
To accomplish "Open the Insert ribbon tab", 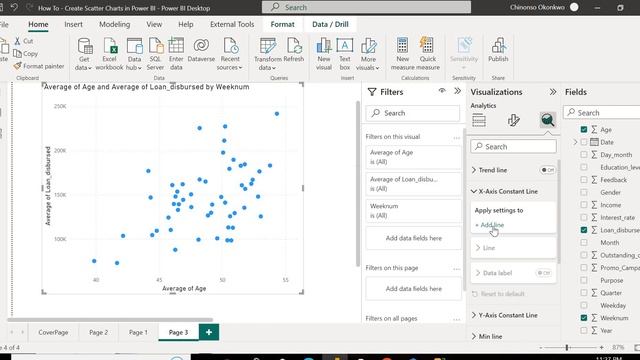I will [x=73, y=24].
